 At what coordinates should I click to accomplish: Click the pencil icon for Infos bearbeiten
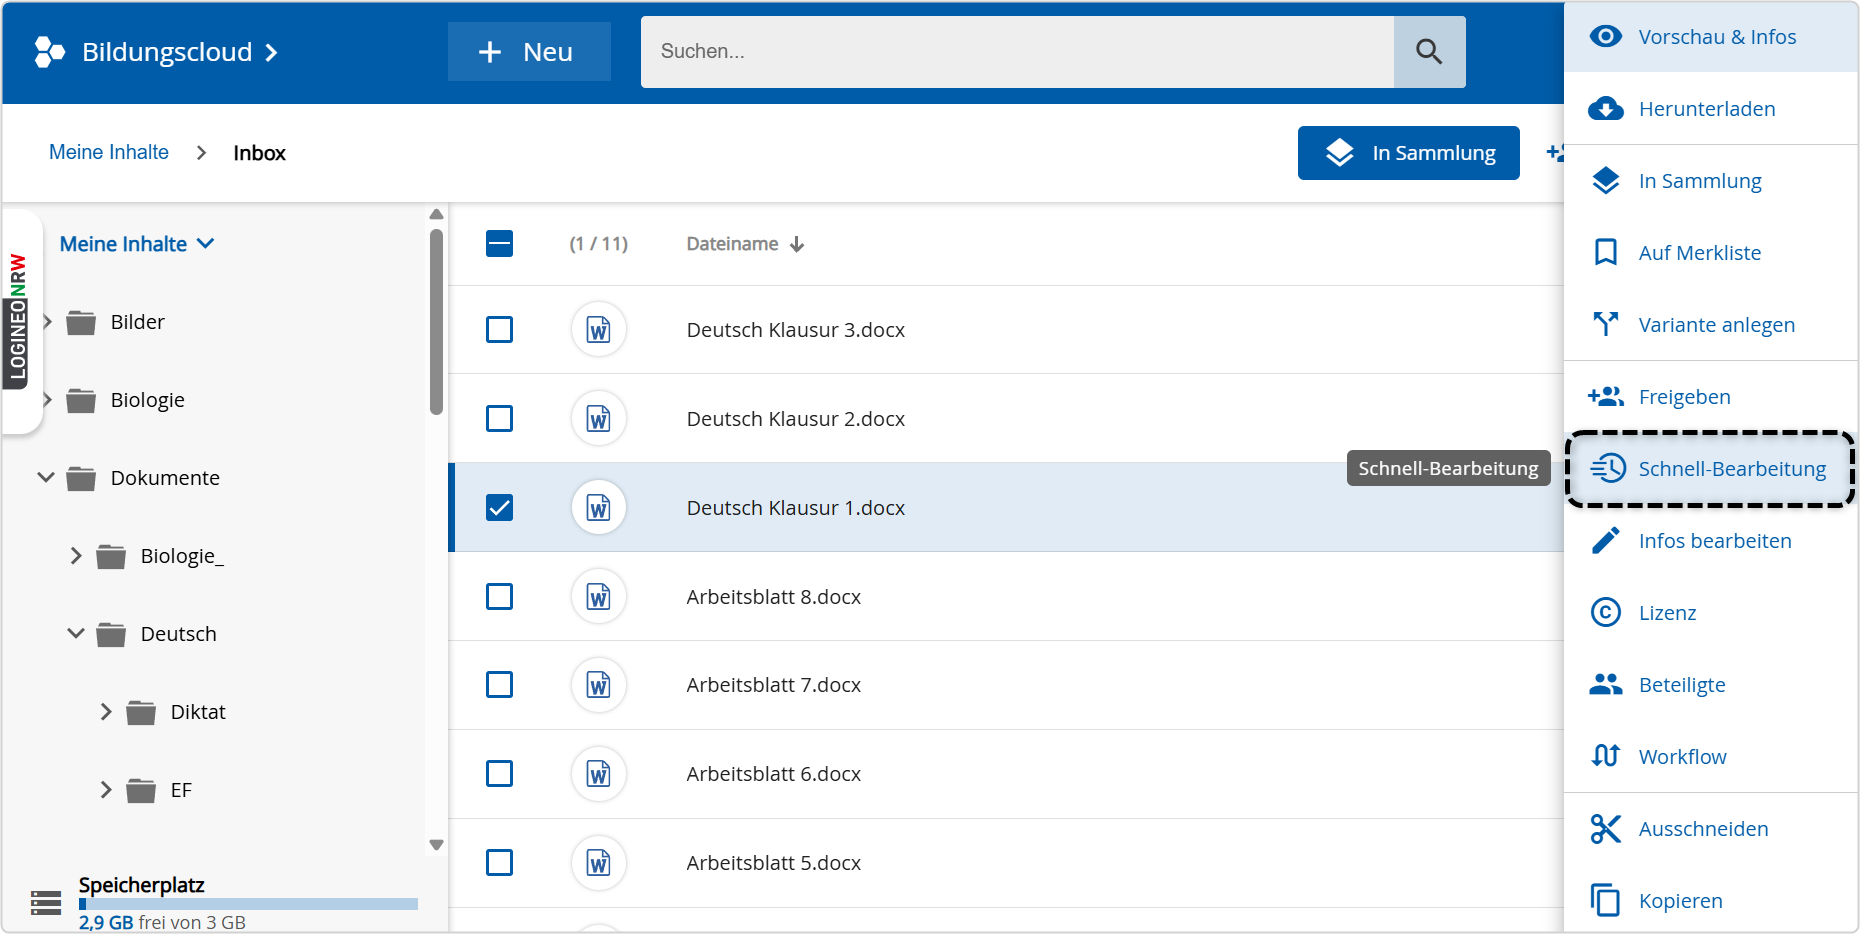1606,541
